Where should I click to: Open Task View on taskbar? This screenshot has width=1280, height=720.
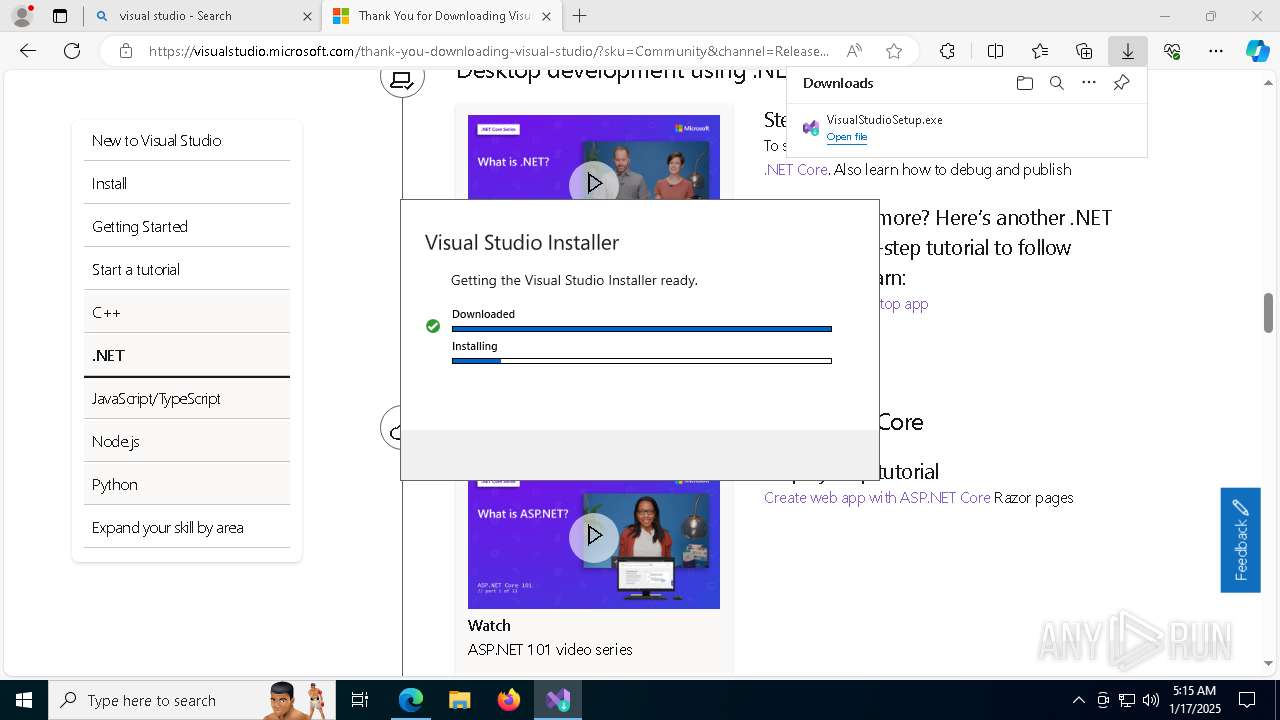point(360,700)
